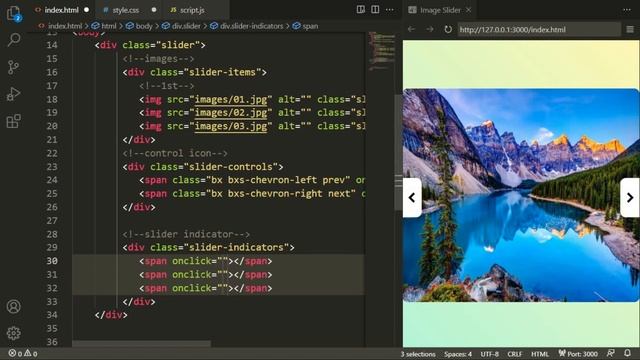Click the preview URL address field
This screenshot has width=640, height=360.
tap(539, 29)
